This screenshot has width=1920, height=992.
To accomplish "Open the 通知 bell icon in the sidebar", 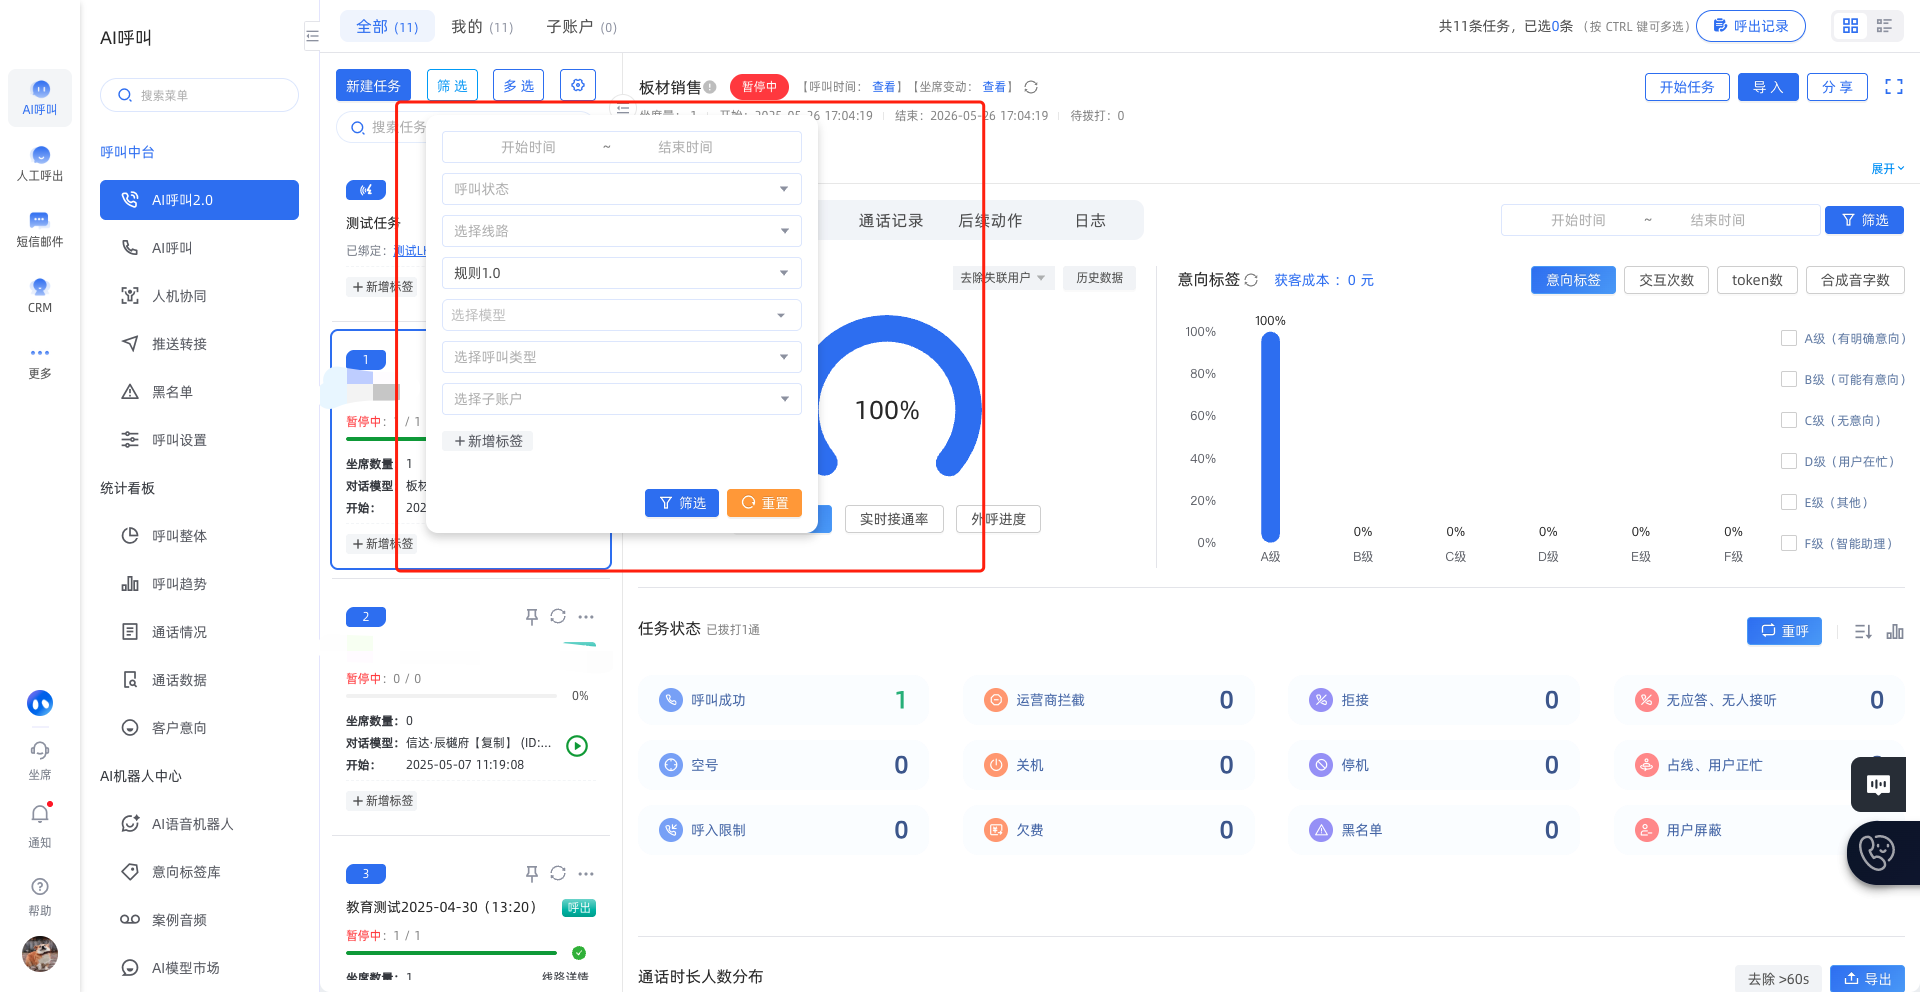I will pyautogui.click(x=40, y=814).
